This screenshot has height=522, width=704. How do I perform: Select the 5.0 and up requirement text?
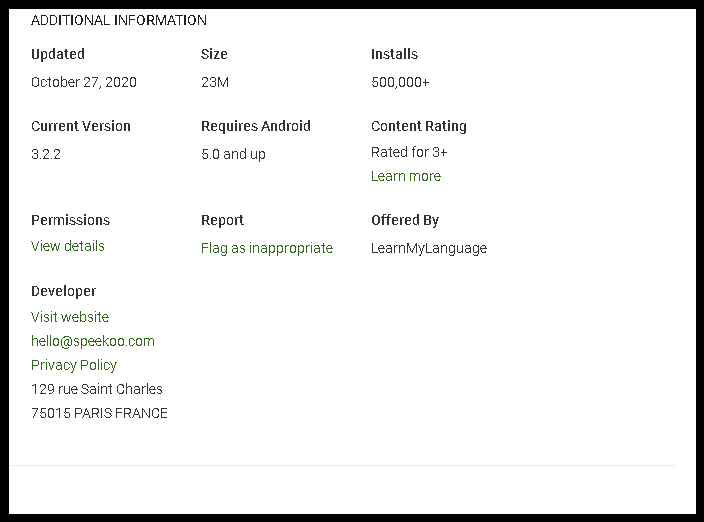tap(233, 154)
